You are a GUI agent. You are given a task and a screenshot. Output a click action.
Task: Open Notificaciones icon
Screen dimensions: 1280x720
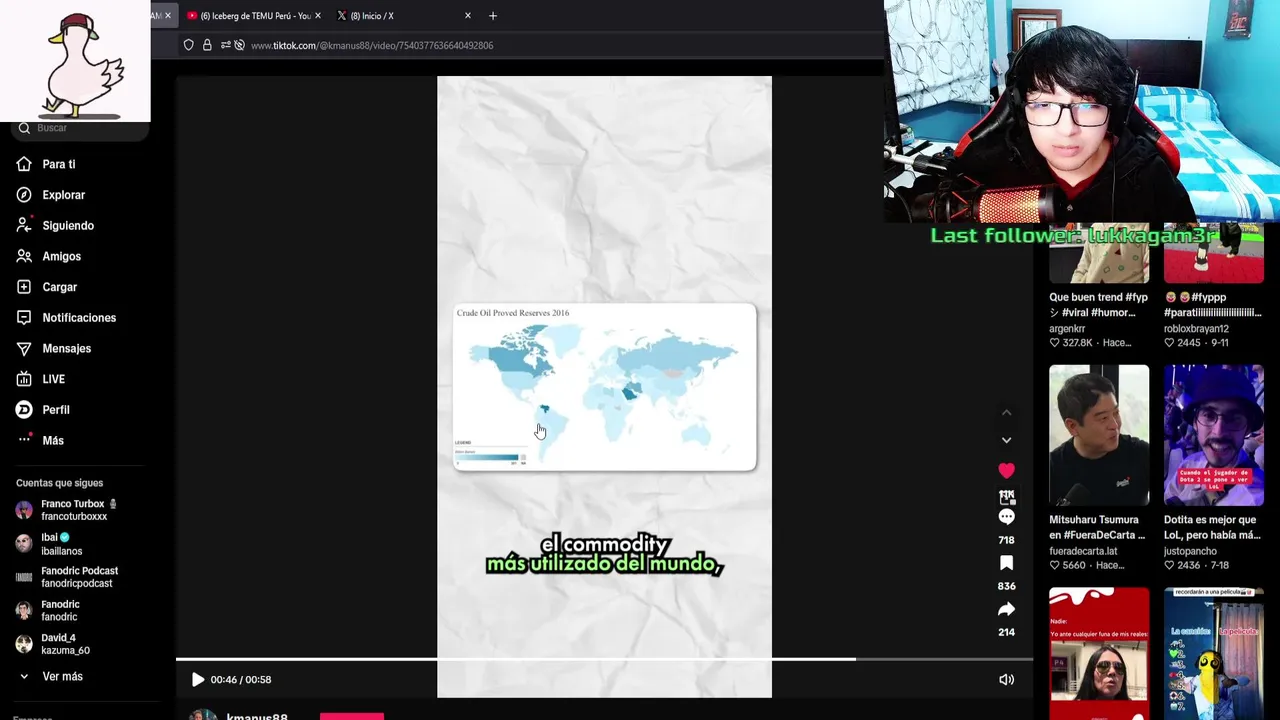(24, 318)
